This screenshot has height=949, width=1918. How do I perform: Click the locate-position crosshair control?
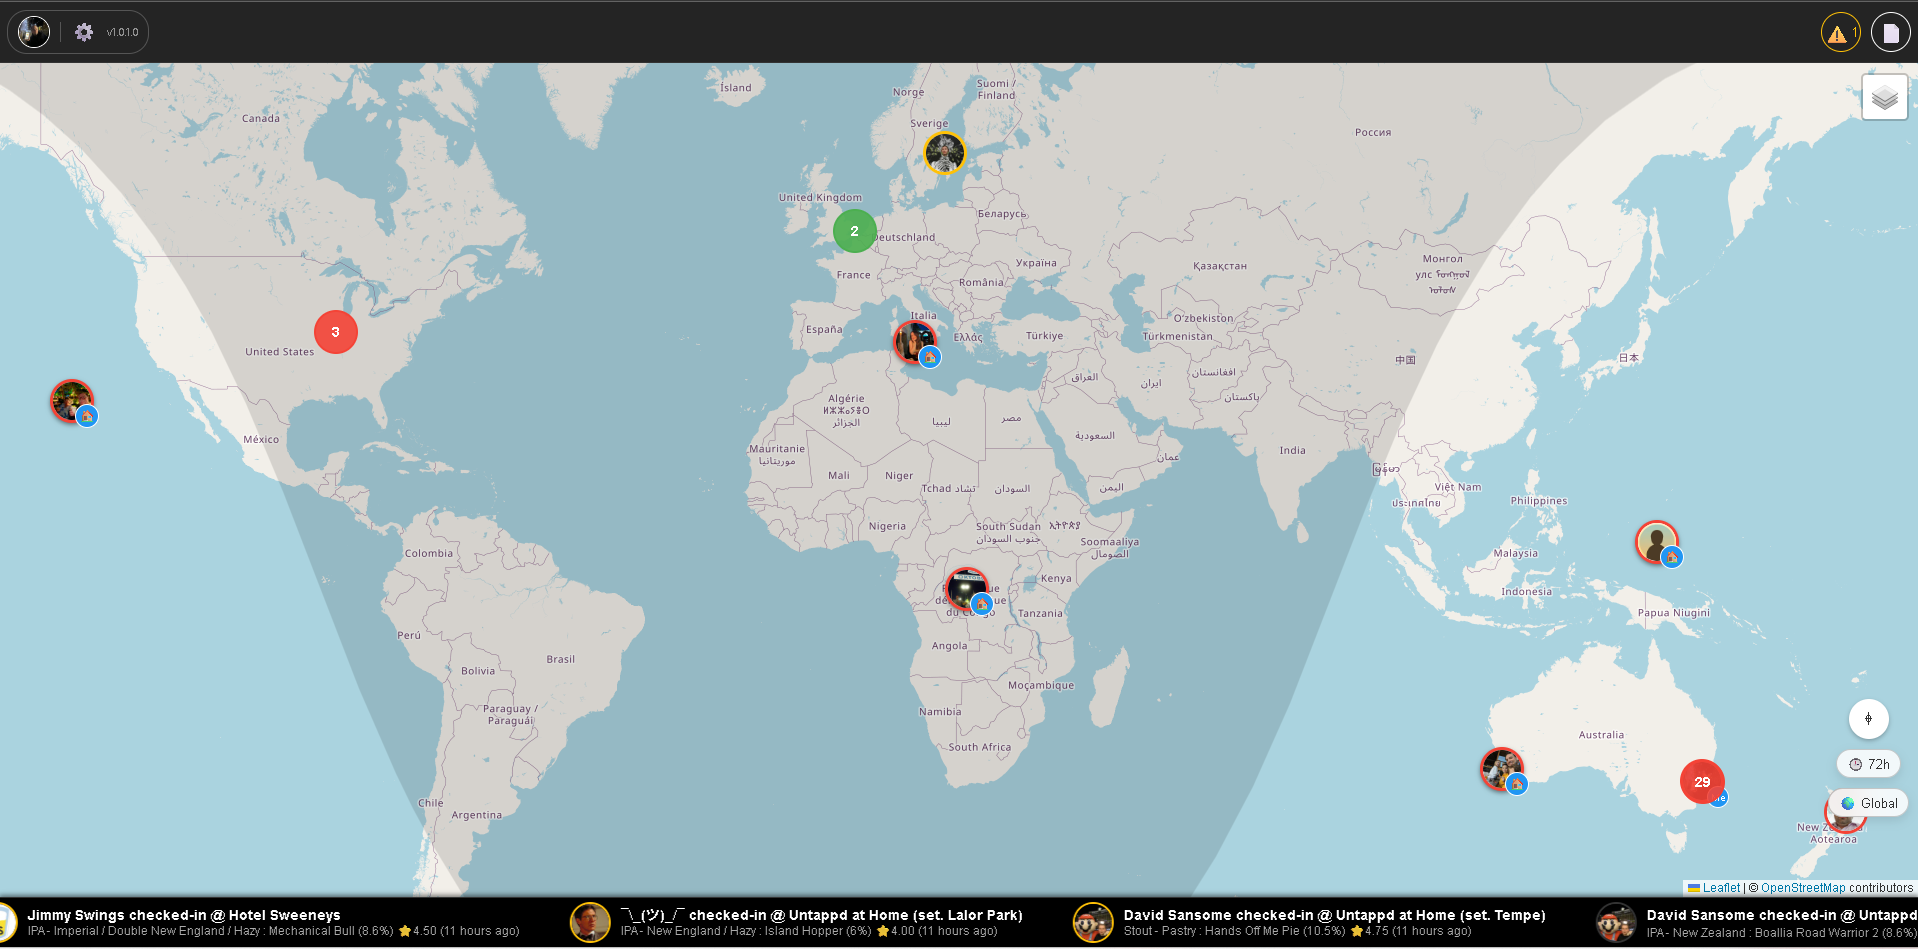[1867, 718]
